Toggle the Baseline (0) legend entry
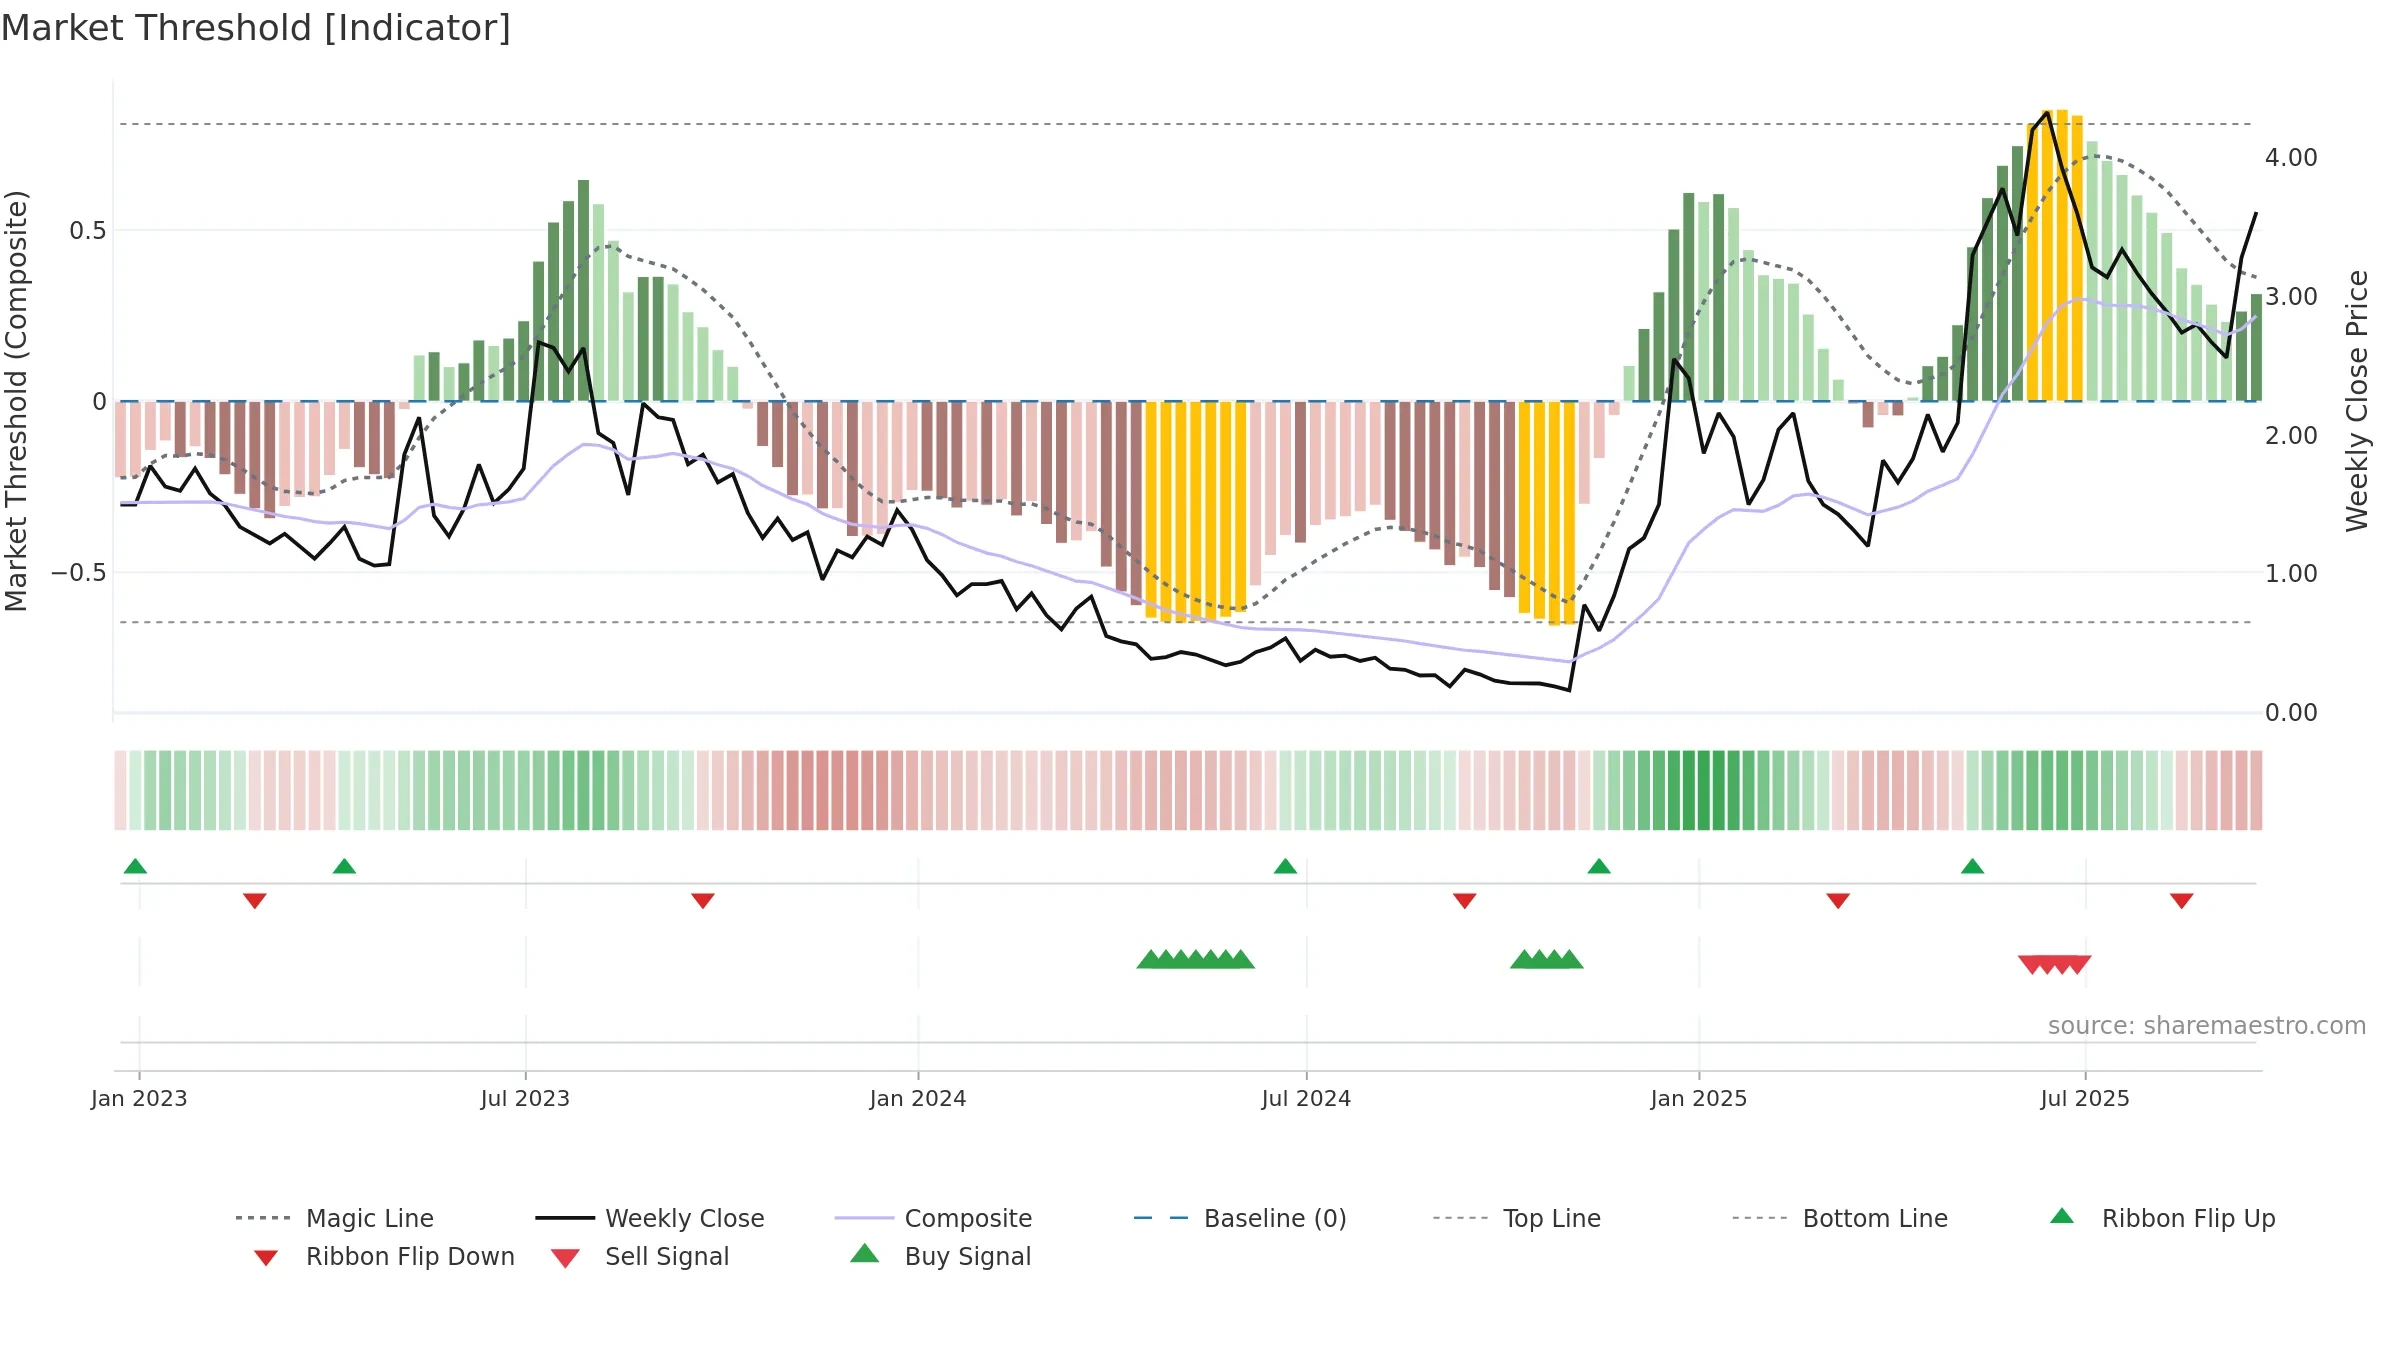This screenshot has width=2400, height=1350. click(x=1240, y=1218)
